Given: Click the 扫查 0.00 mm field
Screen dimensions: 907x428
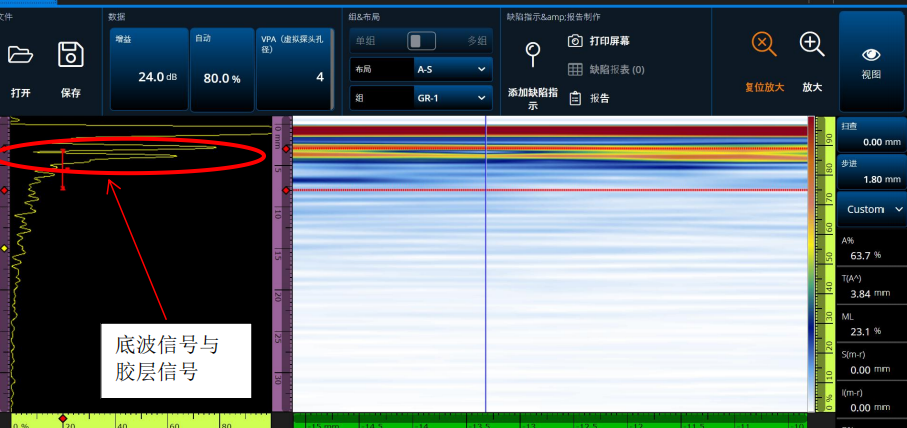Looking at the screenshot, I should (x=871, y=134).
